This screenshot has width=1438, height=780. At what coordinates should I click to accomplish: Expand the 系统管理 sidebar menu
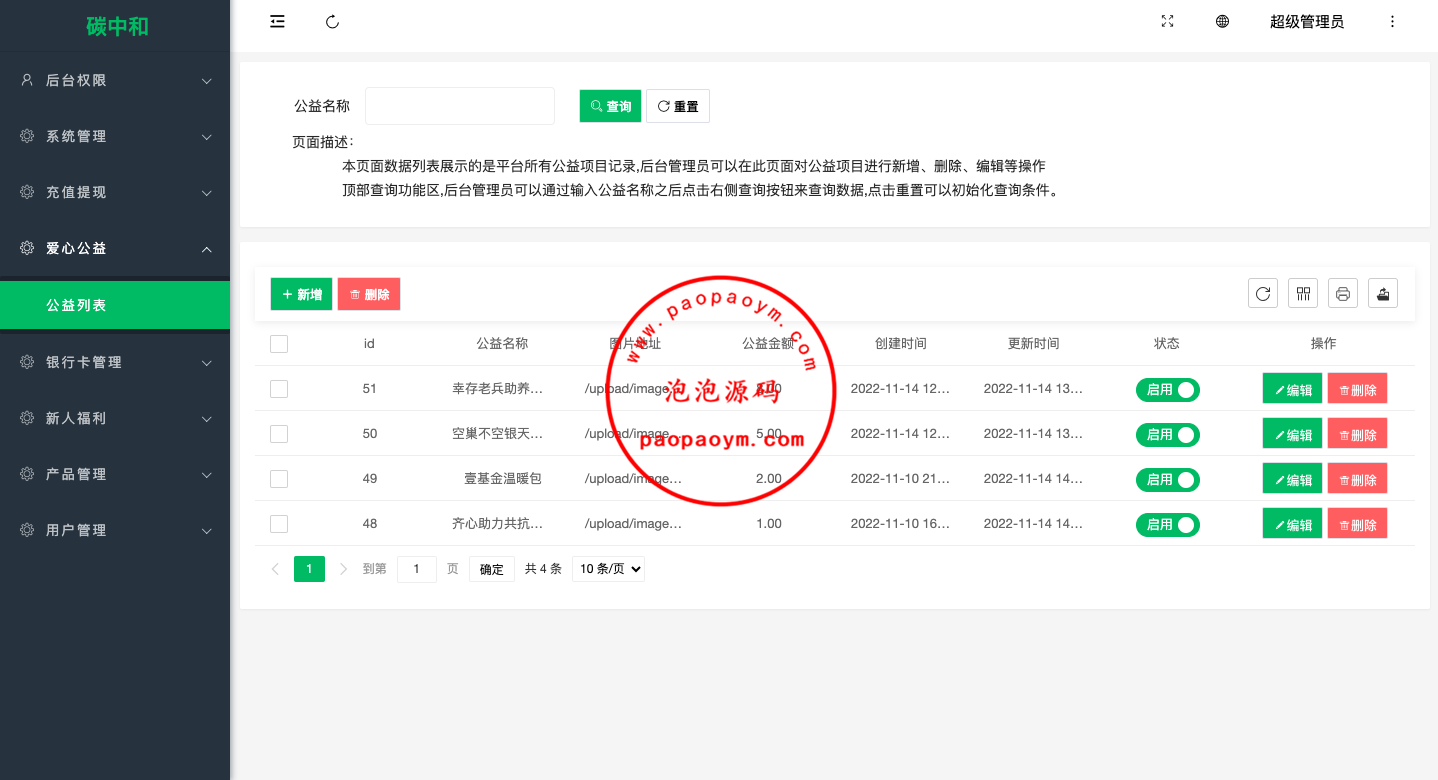[115, 136]
